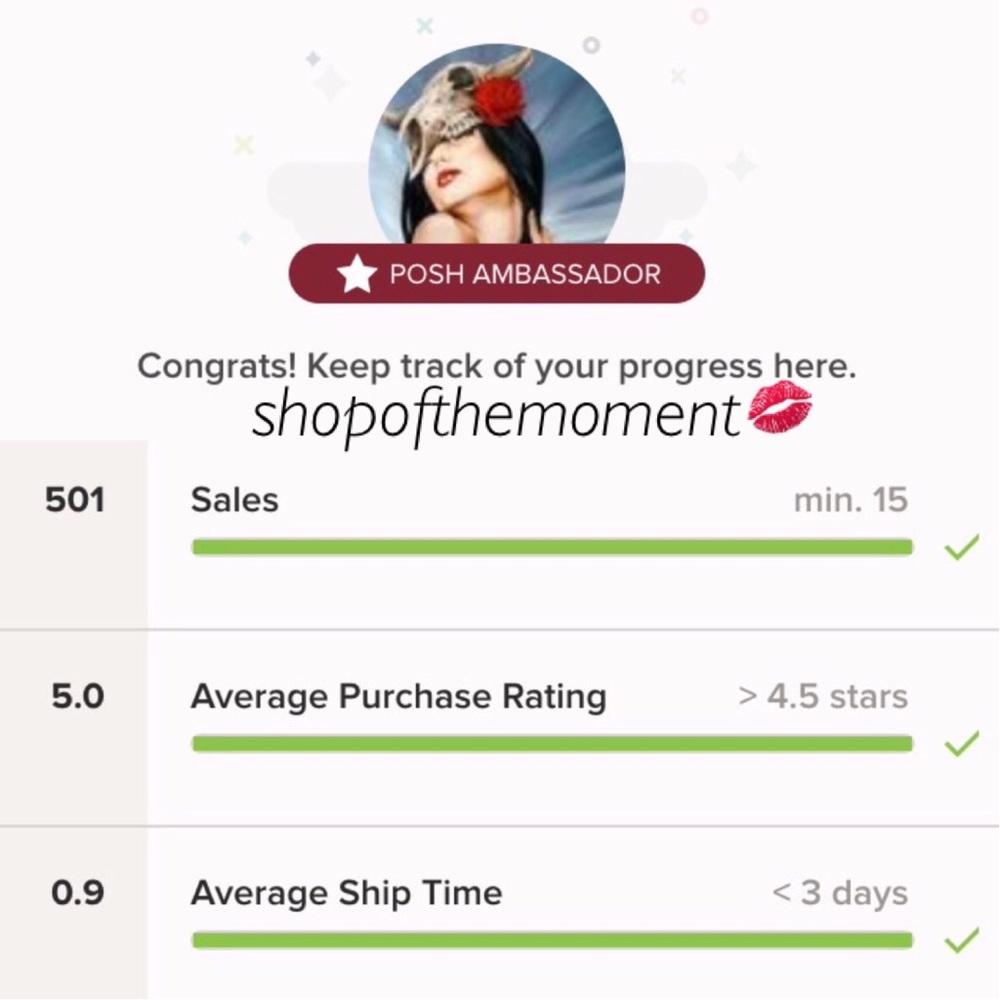Tap the checkmark beside Average Ship Time
Screen dimensions: 1000x1000
click(x=962, y=940)
